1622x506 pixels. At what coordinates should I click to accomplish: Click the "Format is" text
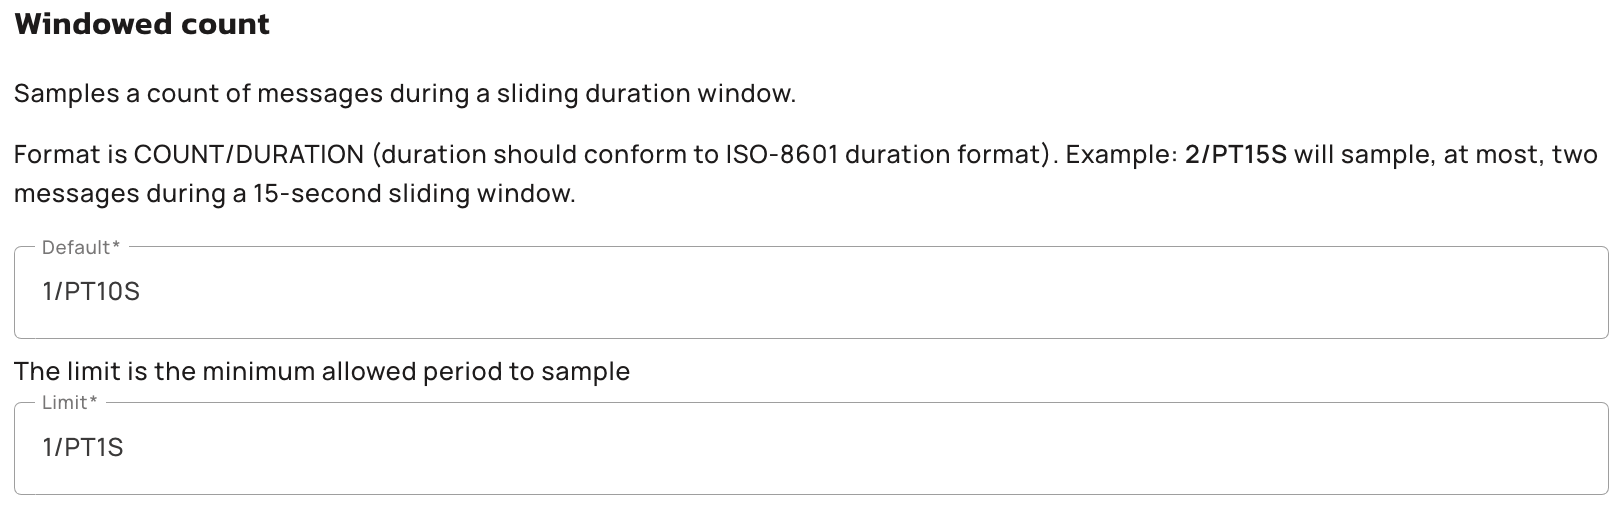[69, 155]
